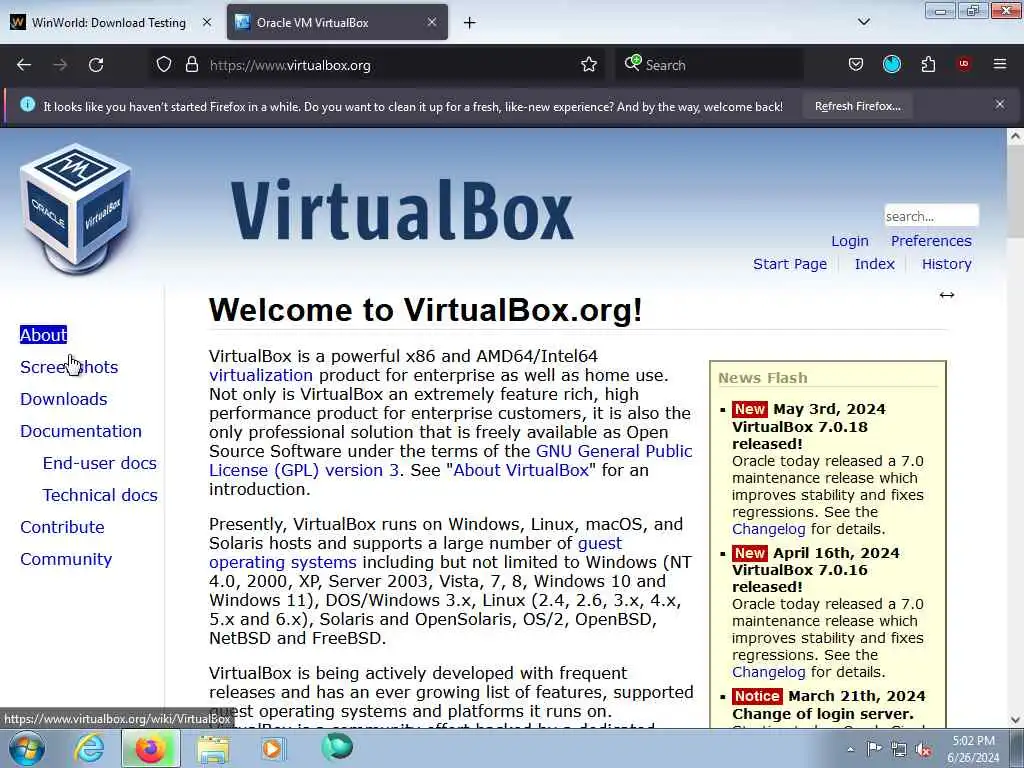Open the Contribute sidebar link
Image resolution: width=1024 pixels, height=768 pixels.
pyautogui.click(x=62, y=527)
